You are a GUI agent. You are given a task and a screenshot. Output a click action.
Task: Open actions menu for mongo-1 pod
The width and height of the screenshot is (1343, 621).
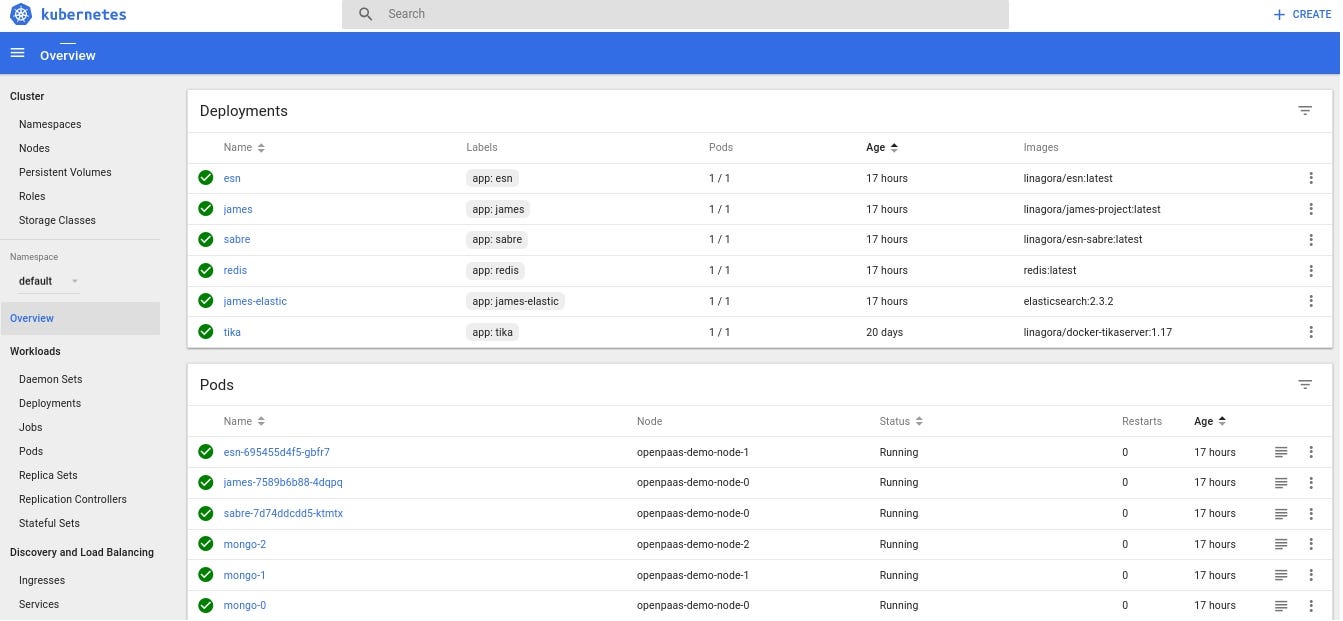tap(1311, 575)
